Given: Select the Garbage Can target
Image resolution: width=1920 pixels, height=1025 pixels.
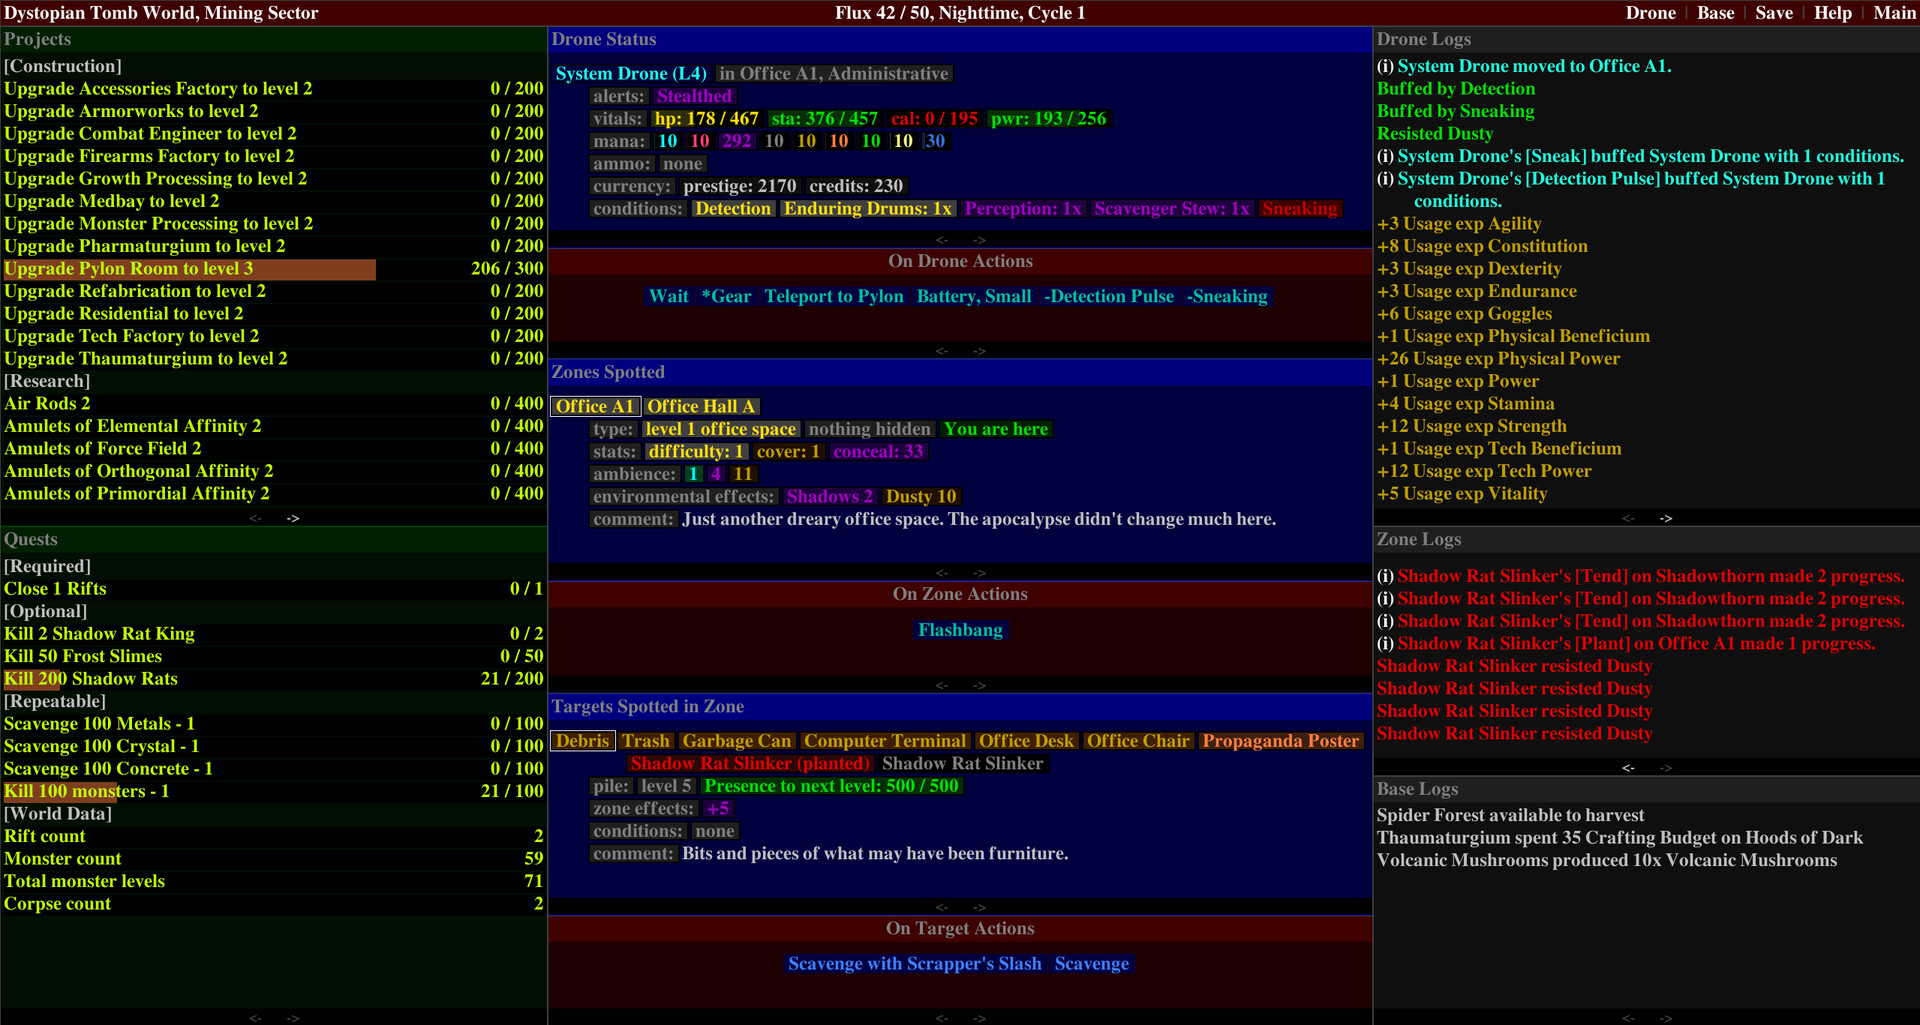Looking at the screenshot, I should (x=737, y=741).
